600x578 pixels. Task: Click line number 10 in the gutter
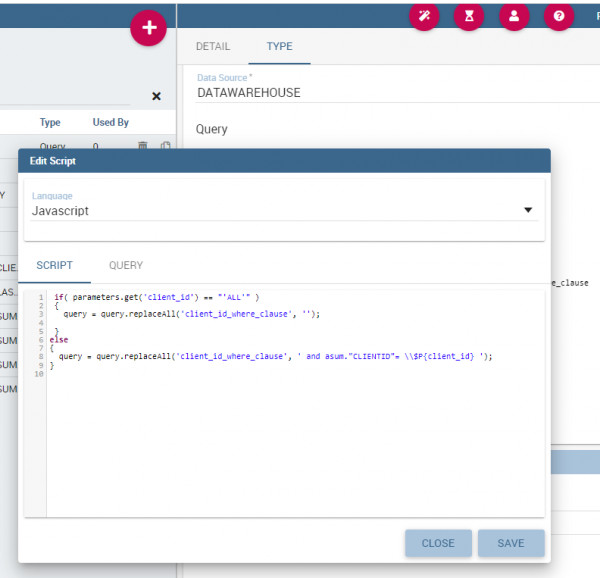point(39,374)
